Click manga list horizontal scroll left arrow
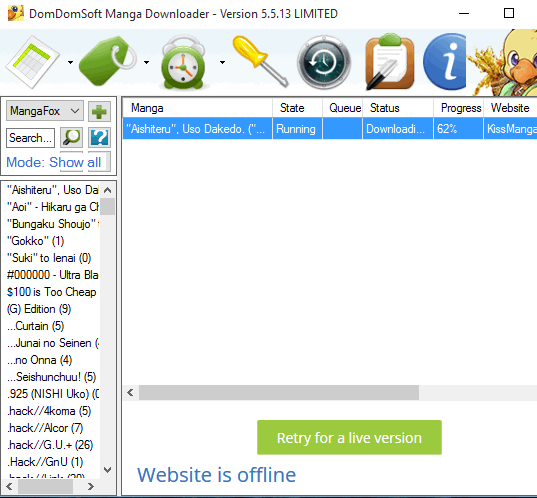The image size is (537, 498). (10, 486)
